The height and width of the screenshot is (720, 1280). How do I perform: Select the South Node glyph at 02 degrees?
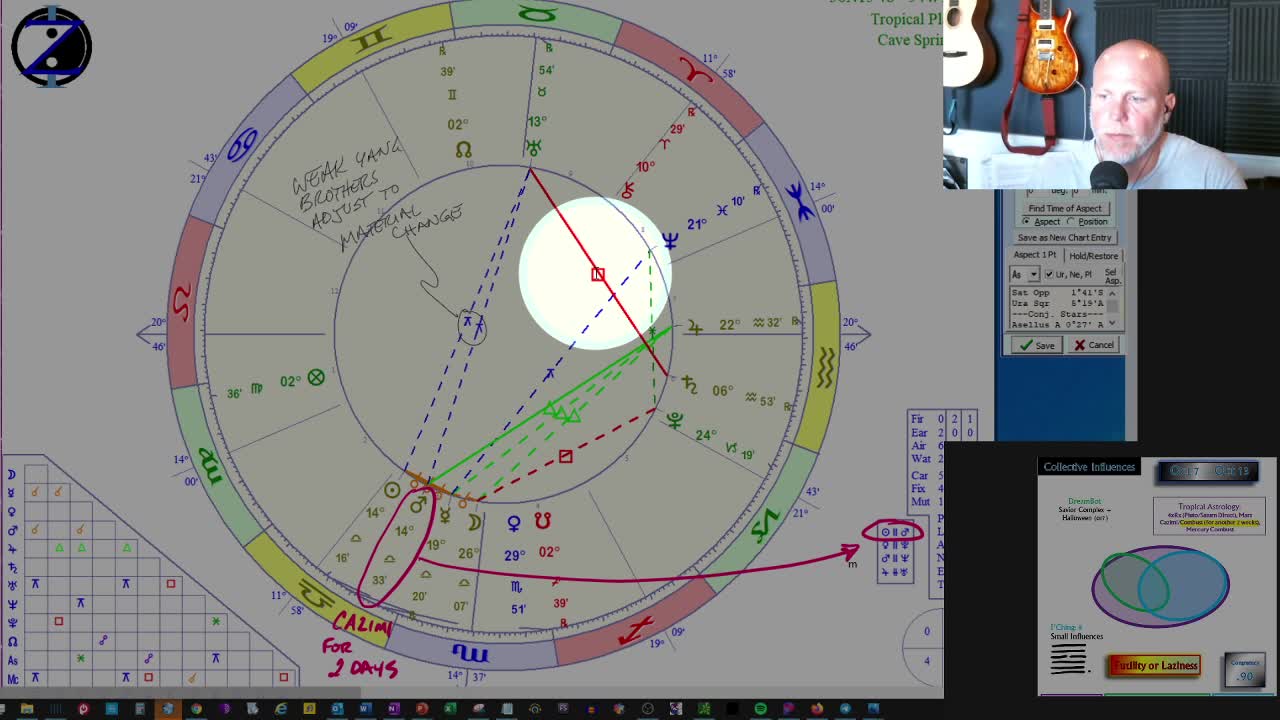click(543, 521)
